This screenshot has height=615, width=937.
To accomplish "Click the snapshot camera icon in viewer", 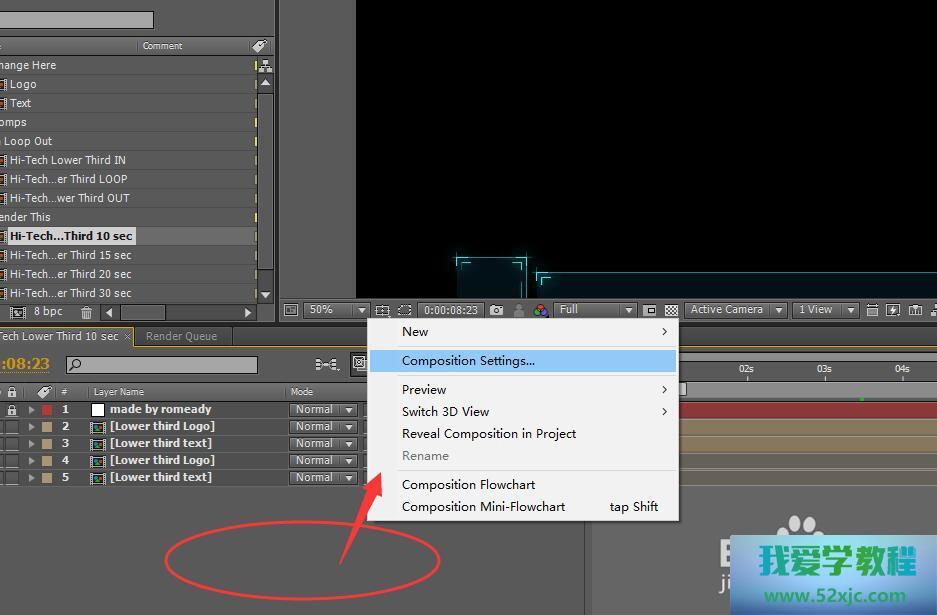I will point(497,311).
